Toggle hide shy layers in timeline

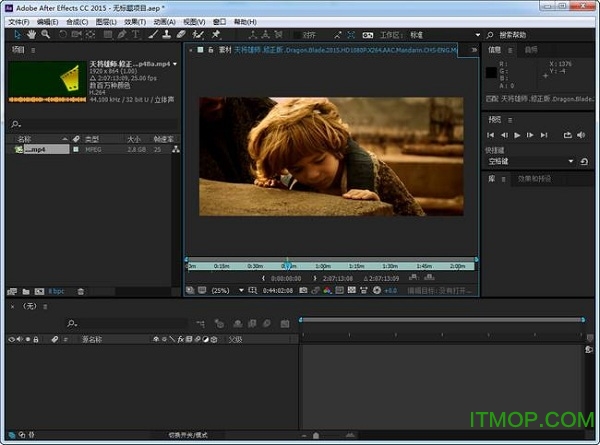pos(238,324)
